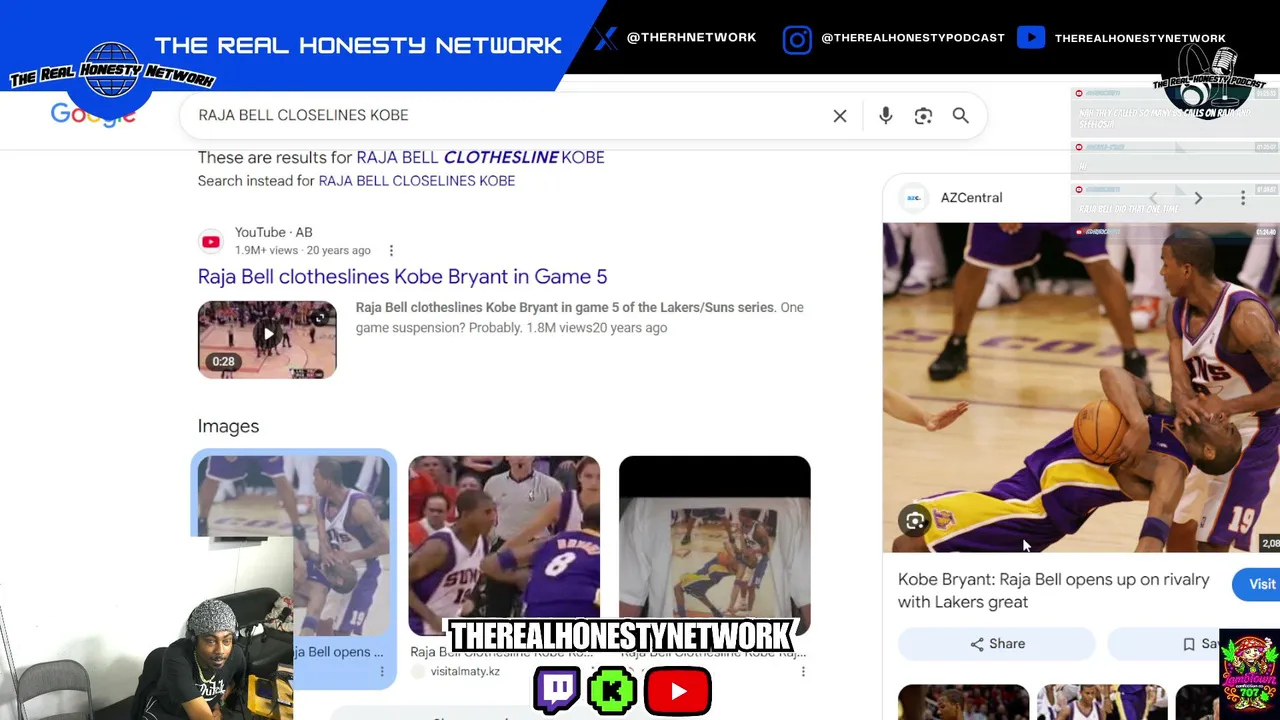Viewport: 1280px width, 720px height.
Task: Open "Raja Bell clotheslines Kobe Bryant in Game 5" link
Action: 402,276
